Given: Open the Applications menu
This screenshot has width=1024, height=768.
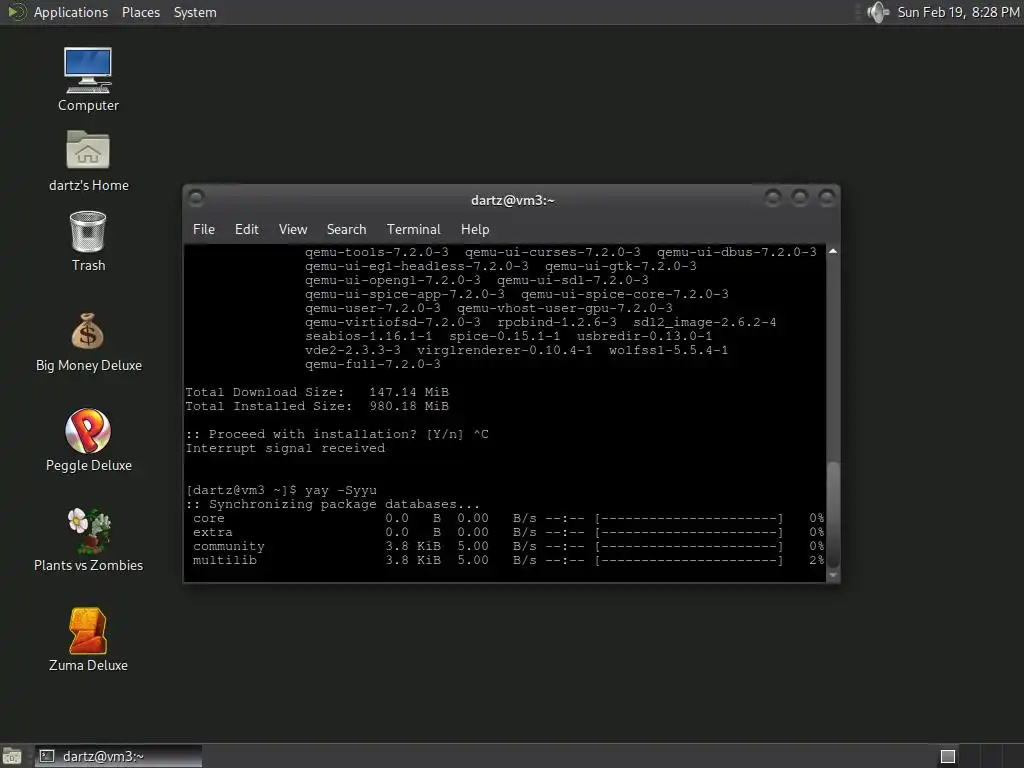Looking at the screenshot, I should click(x=71, y=12).
